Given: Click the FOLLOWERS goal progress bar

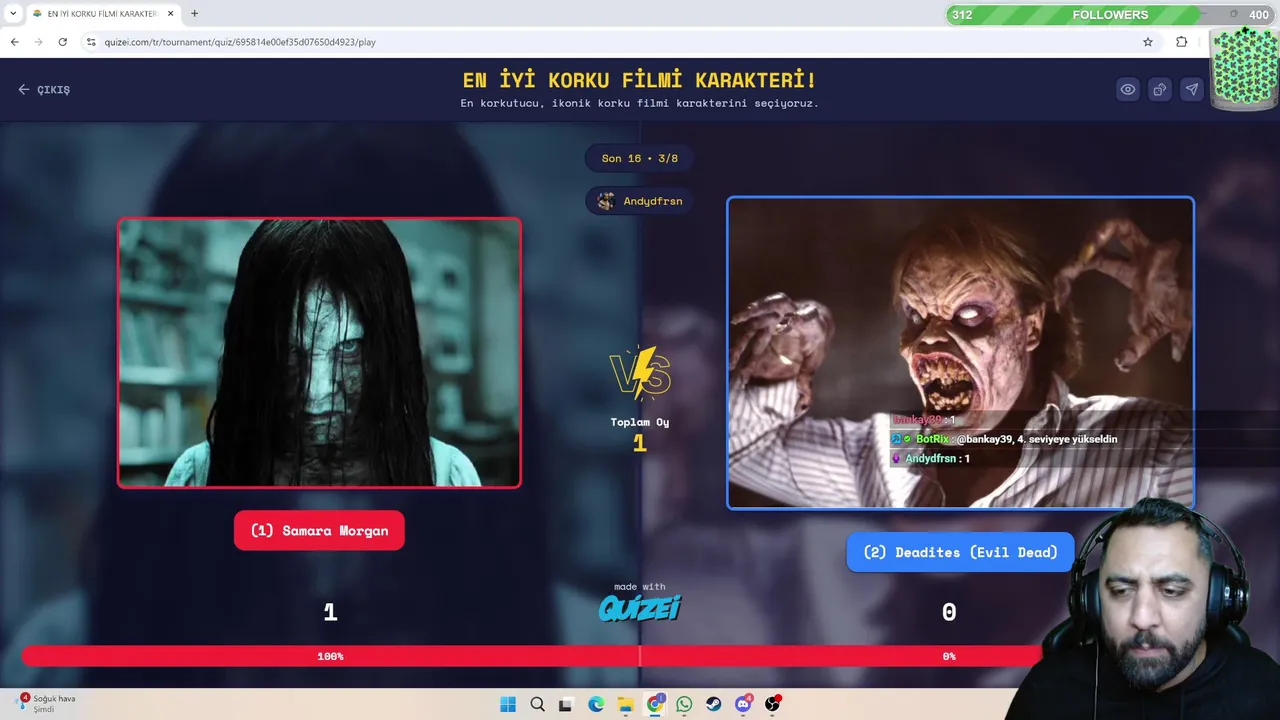Looking at the screenshot, I should tap(1109, 15).
